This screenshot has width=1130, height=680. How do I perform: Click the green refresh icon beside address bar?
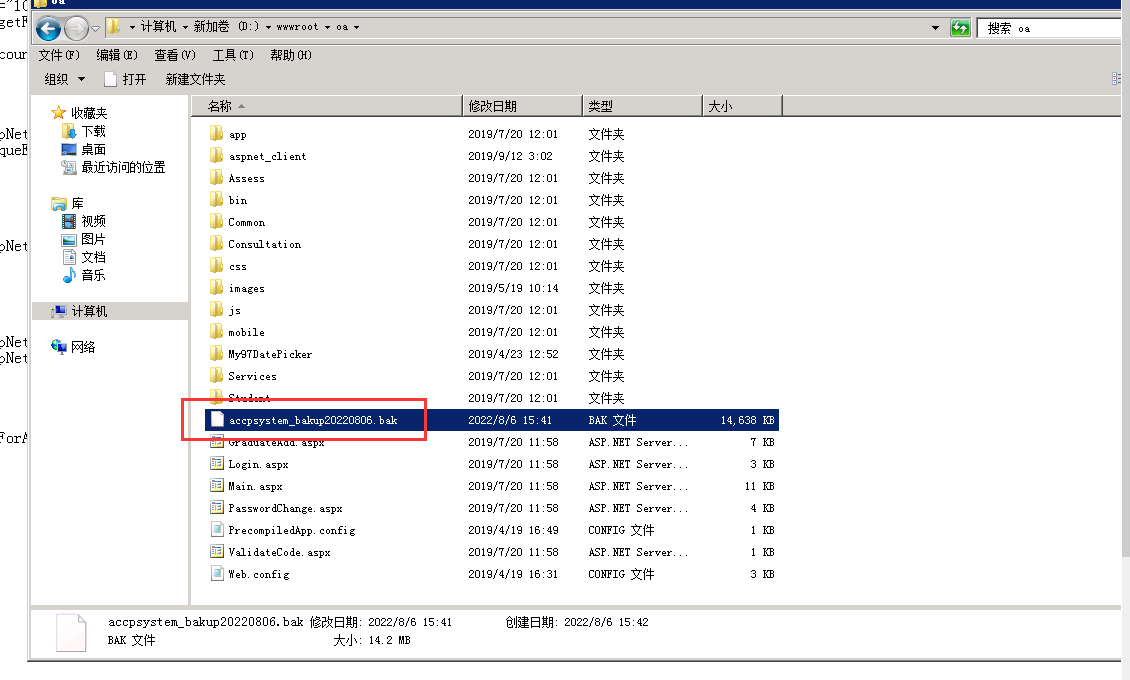point(960,28)
